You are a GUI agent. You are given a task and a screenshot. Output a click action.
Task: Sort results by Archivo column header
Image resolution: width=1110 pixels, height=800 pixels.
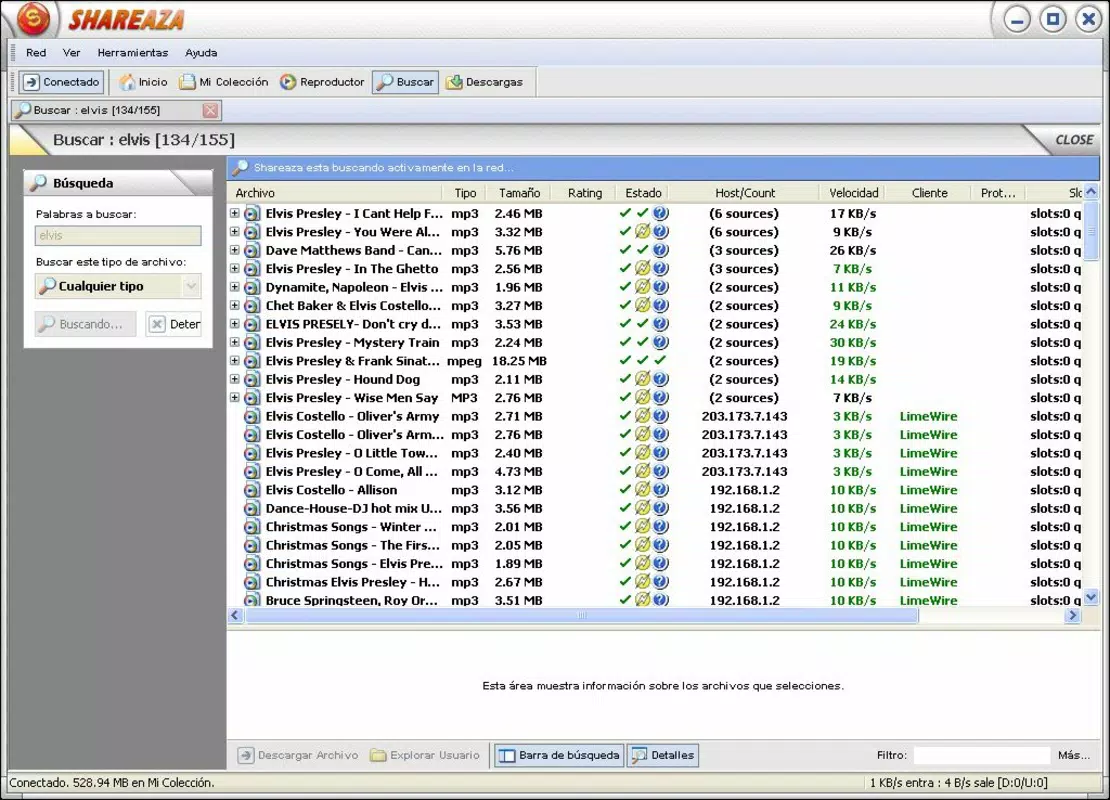(x=336, y=193)
